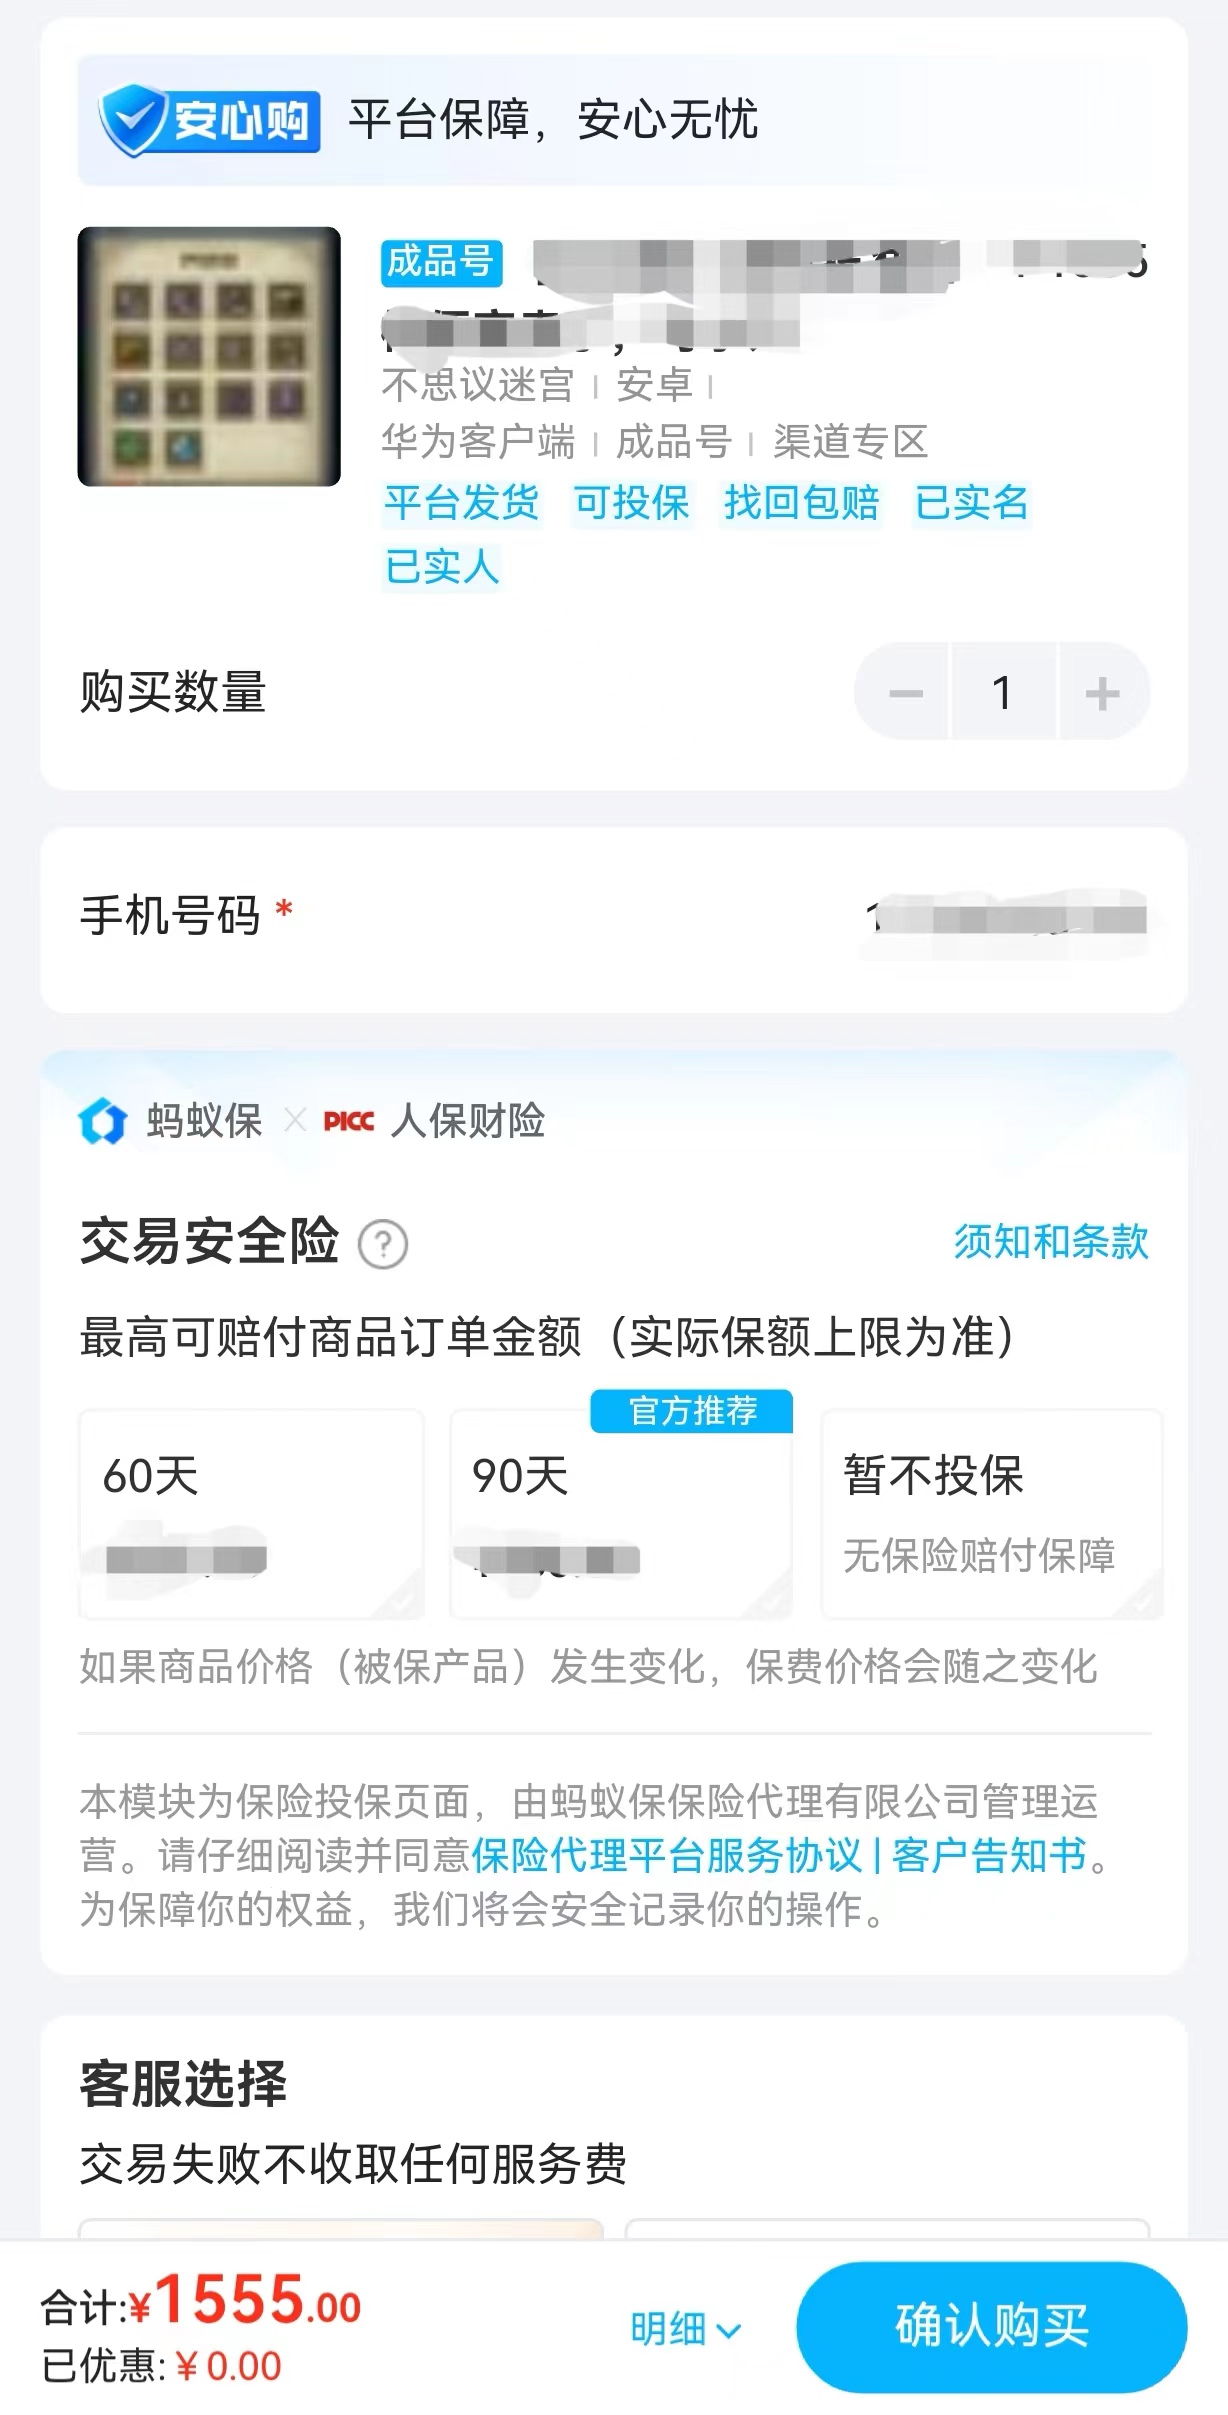Open 保险代理平台服务协议 agreement link

tap(666, 1855)
